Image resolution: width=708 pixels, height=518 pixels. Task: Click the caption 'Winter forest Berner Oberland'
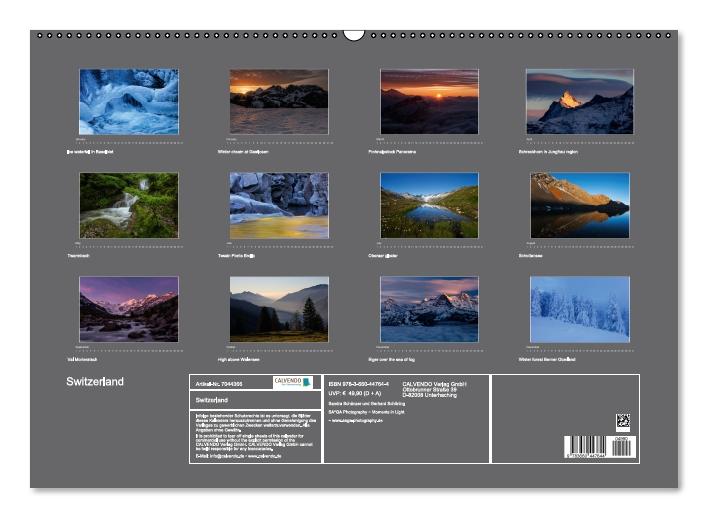click(x=547, y=359)
